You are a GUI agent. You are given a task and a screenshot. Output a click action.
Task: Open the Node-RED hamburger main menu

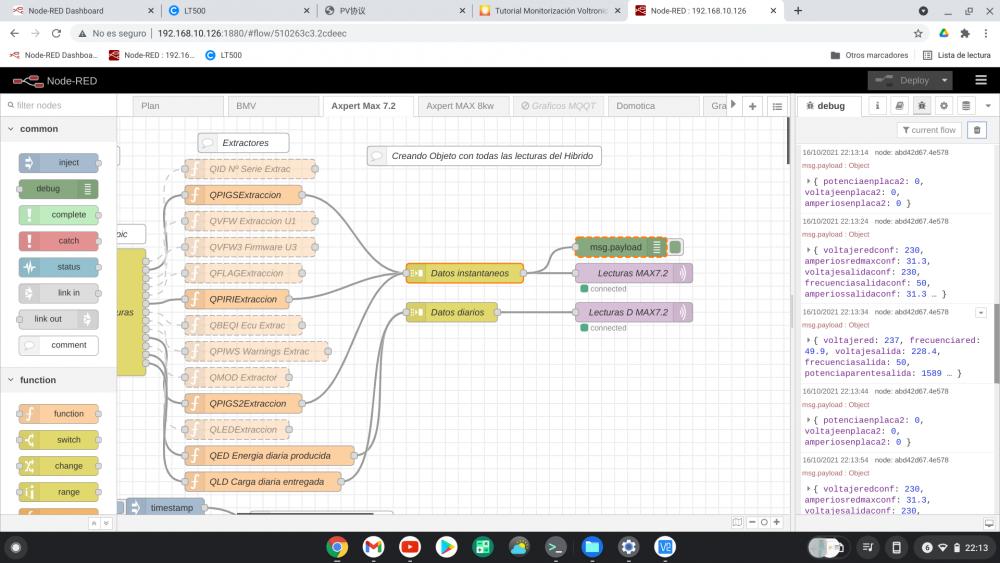[x=981, y=80]
